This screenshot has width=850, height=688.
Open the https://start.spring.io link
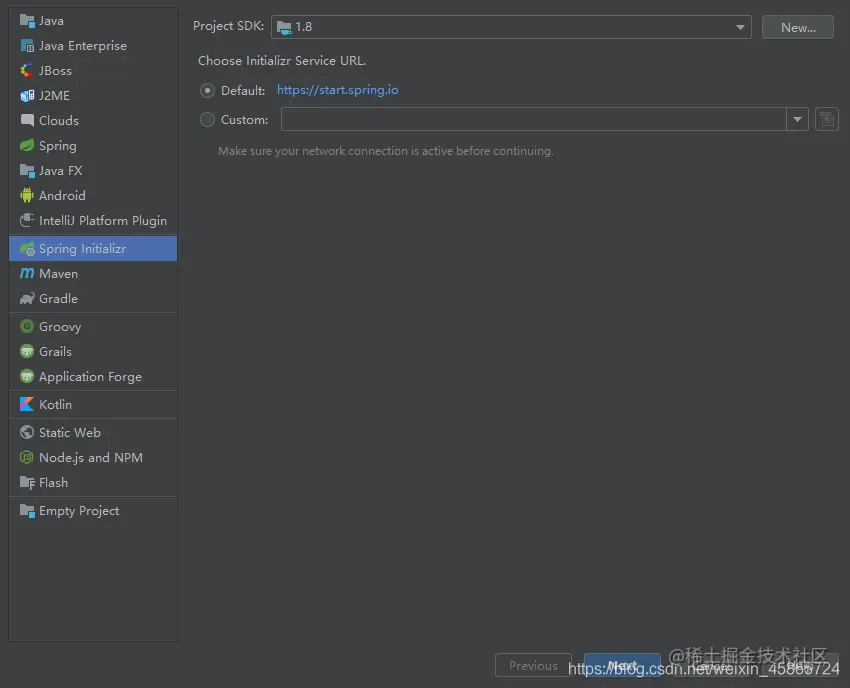click(338, 90)
